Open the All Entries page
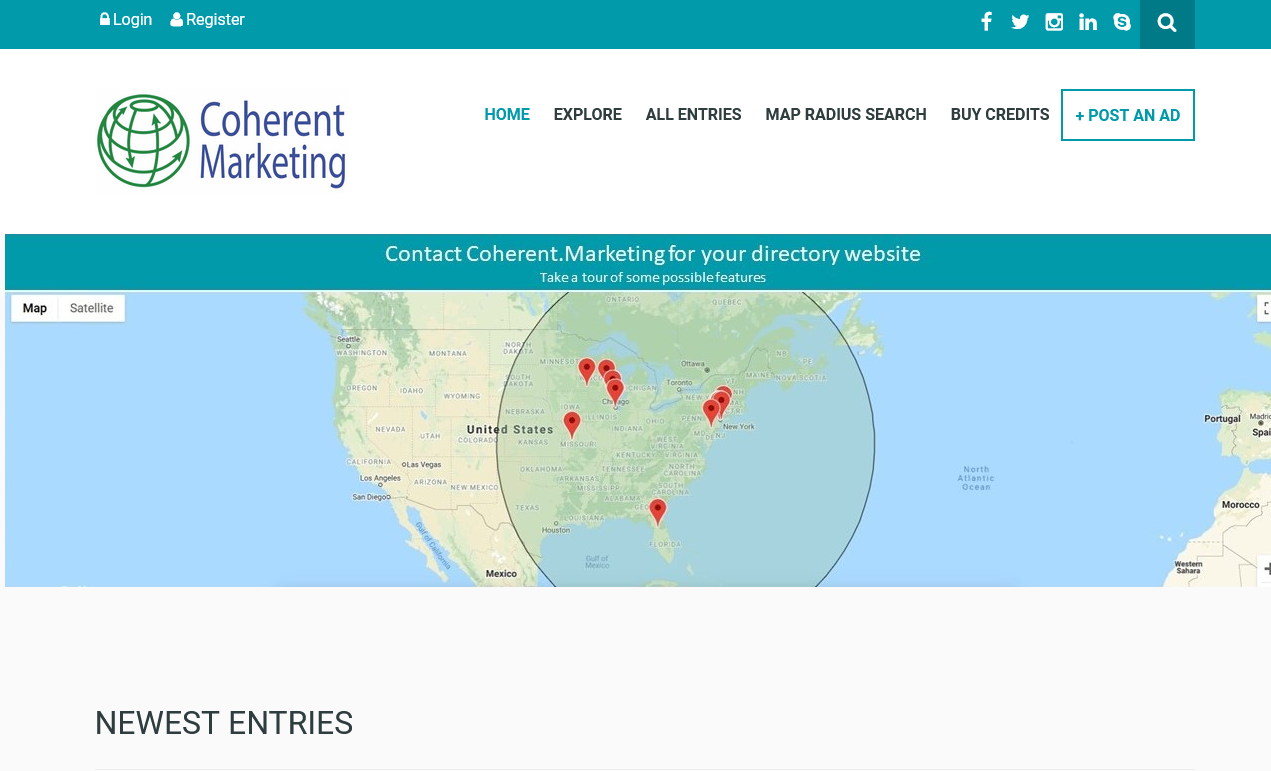Image resolution: width=1271 pixels, height=771 pixels. (693, 115)
